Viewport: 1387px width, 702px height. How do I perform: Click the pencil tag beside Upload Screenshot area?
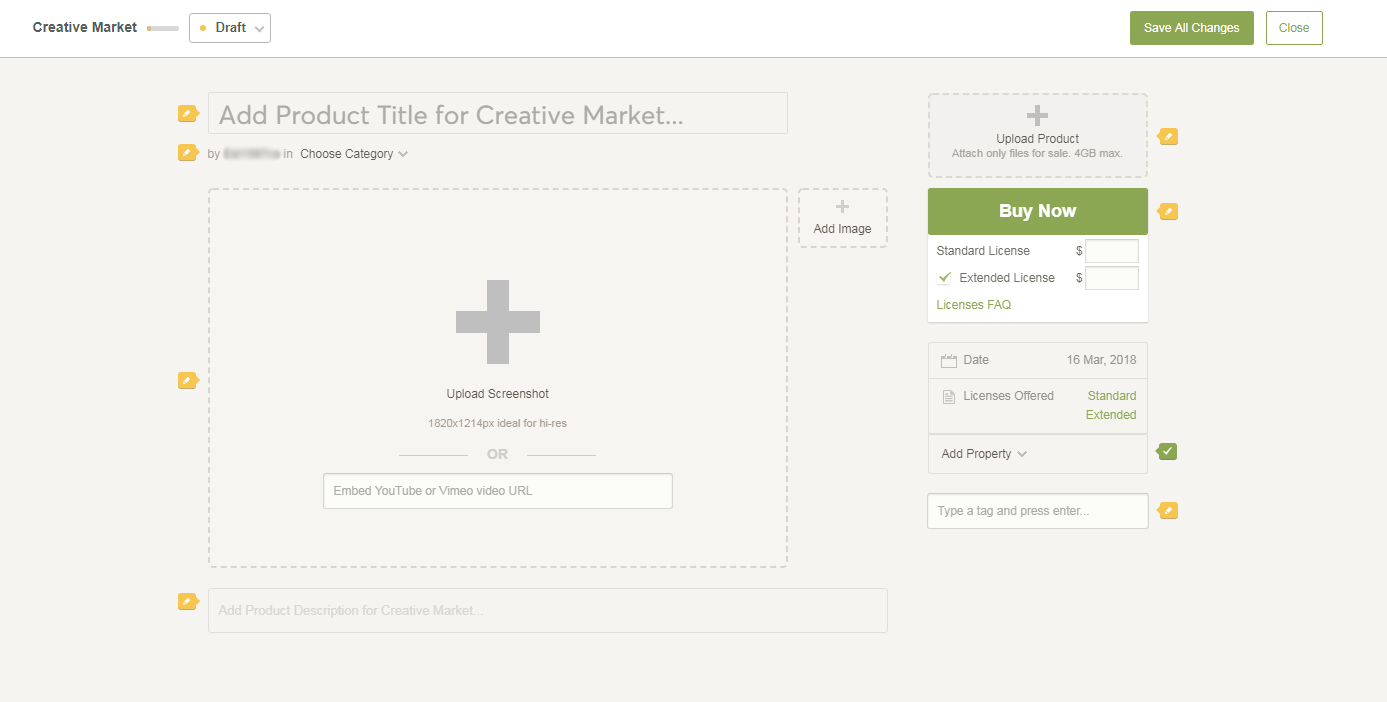(x=187, y=380)
